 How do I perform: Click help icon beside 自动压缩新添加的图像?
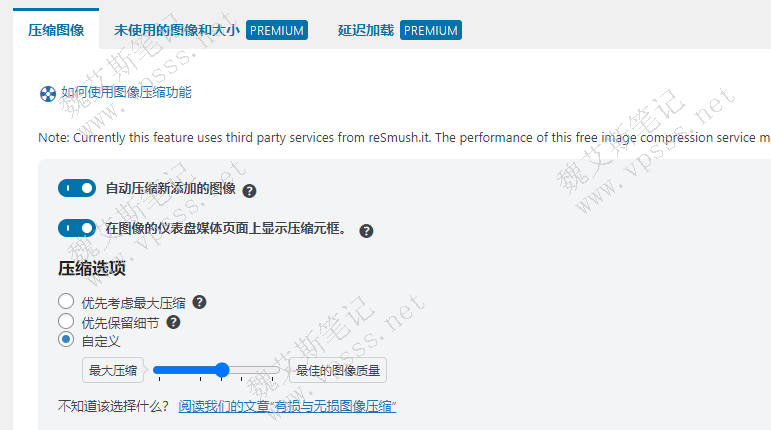tap(249, 190)
